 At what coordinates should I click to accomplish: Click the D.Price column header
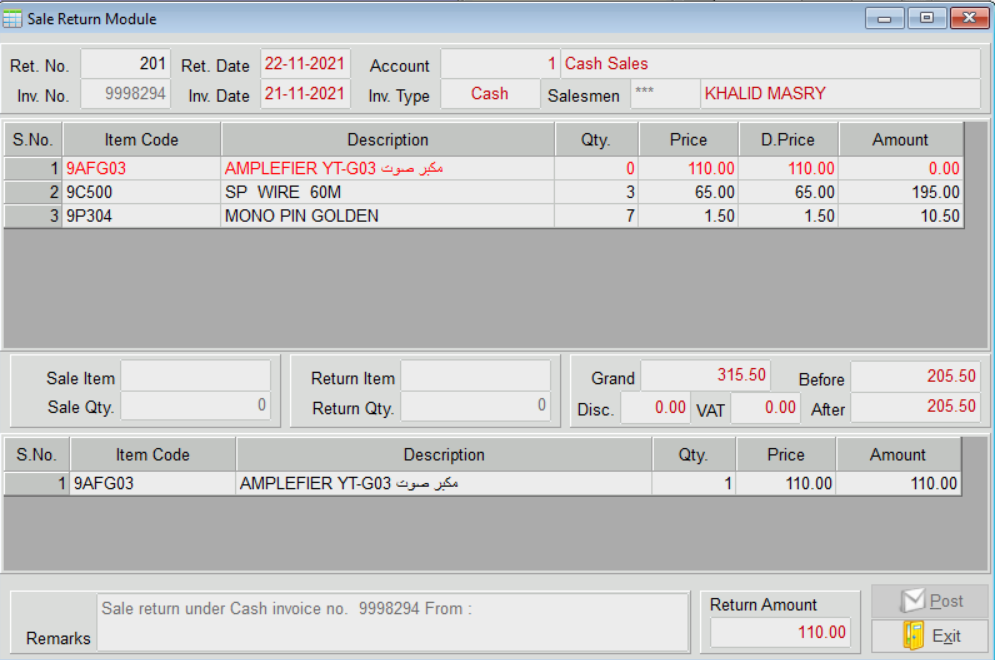(x=788, y=140)
